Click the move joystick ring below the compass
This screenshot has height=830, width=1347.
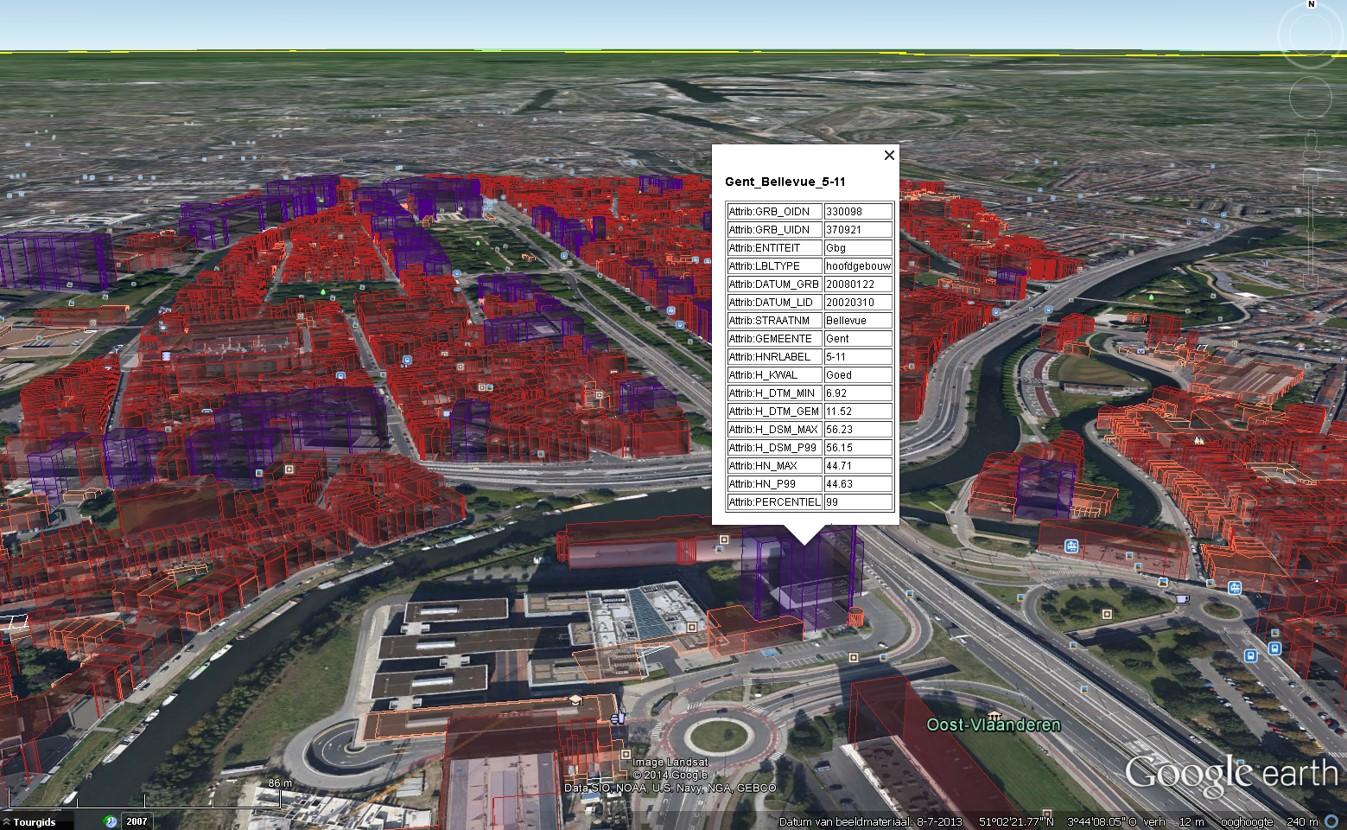tap(1310, 97)
